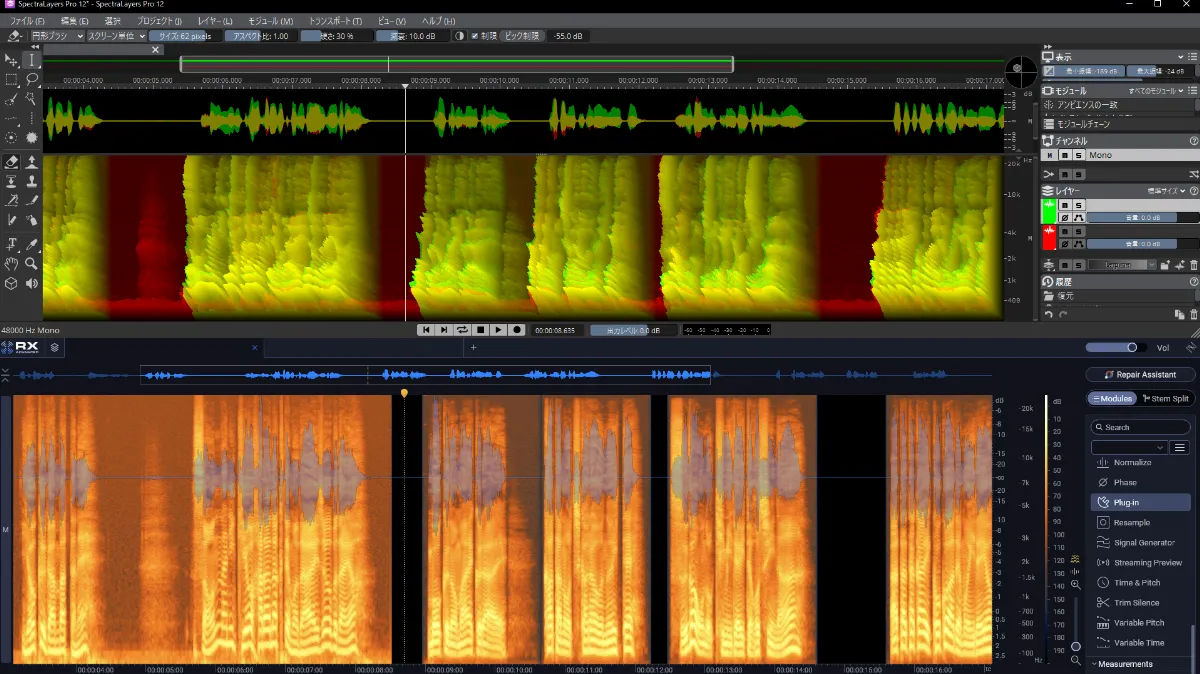Screen dimensions: 1200x674
Task: Select the text T tool
Action: tap(12, 243)
